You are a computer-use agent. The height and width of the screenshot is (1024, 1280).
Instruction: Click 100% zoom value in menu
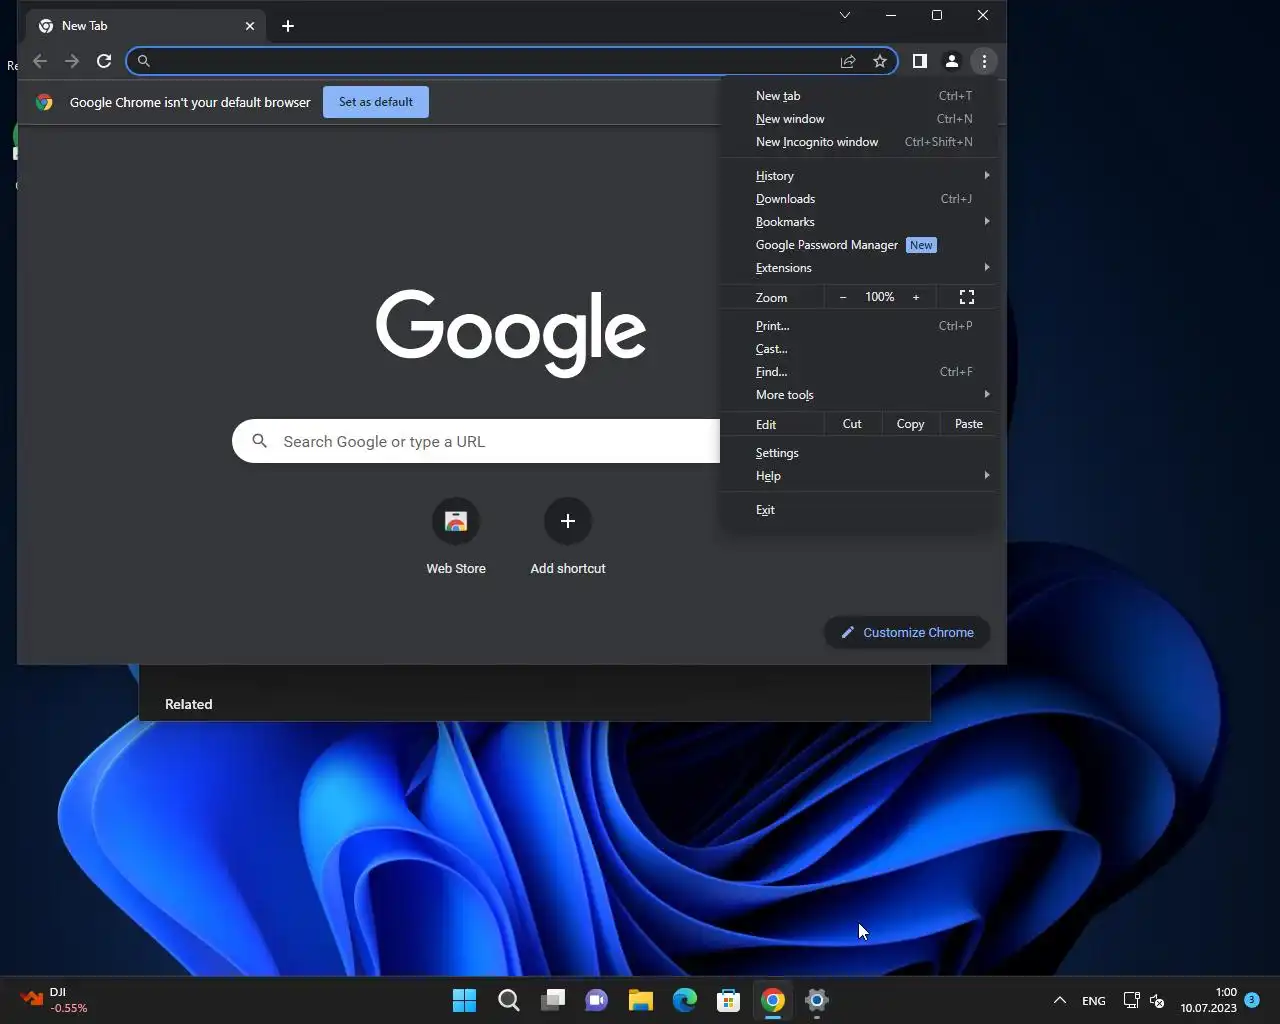pos(880,297)
